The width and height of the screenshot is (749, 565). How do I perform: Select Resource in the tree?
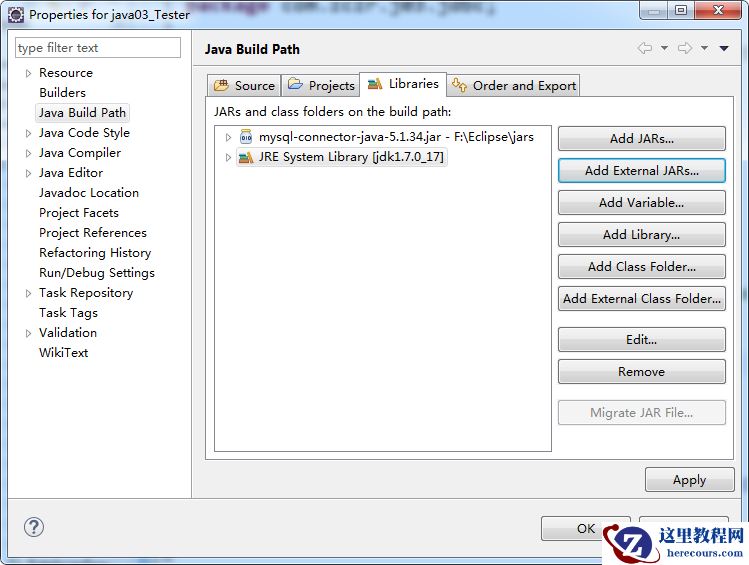pos(66,73)
